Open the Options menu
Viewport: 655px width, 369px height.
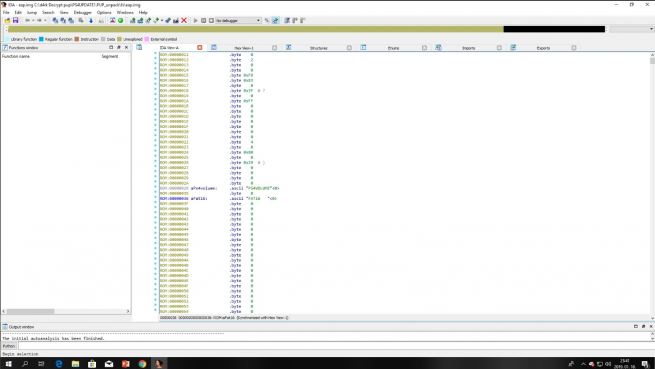coord(104,13)
